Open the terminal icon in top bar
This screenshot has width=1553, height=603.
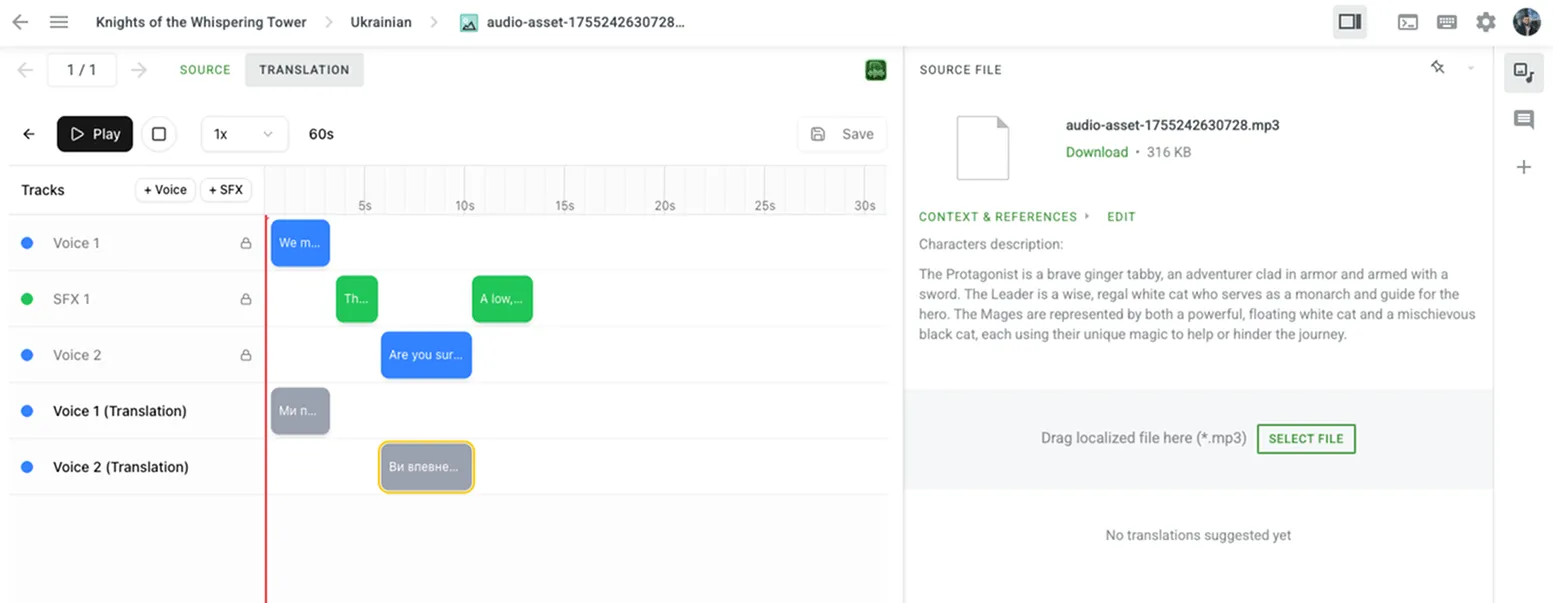(x=1409, y=21)
